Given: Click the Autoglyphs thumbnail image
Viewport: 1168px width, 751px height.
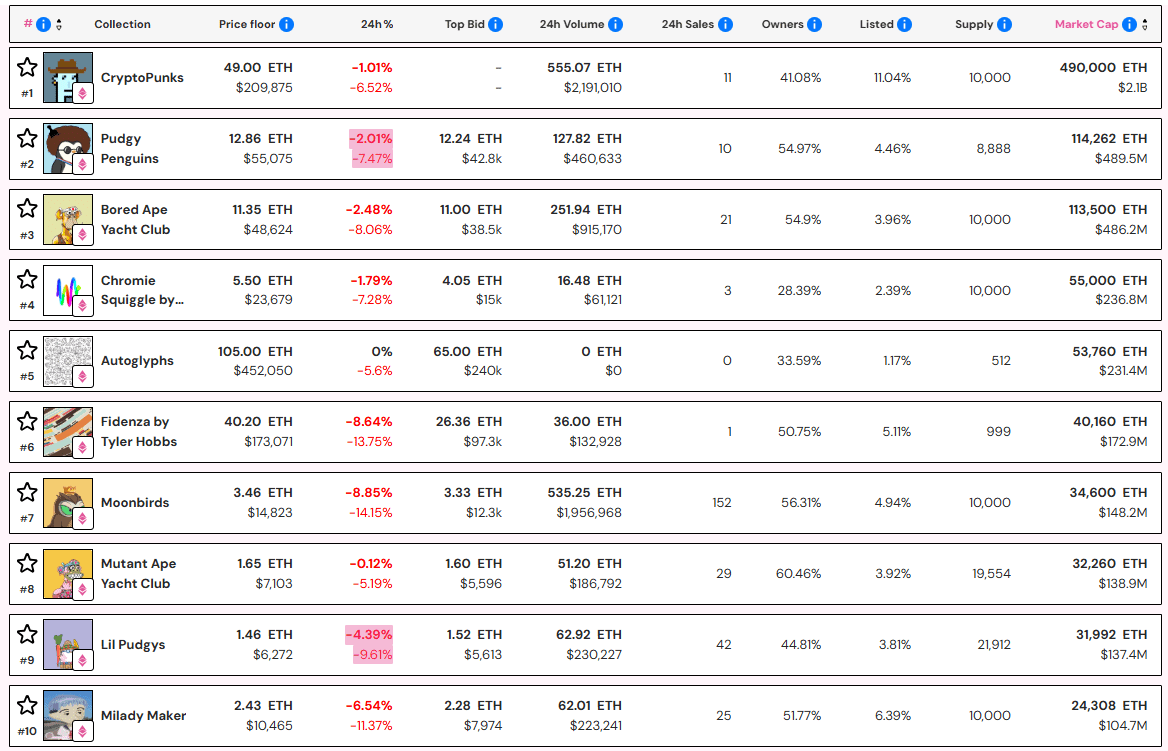Looking at the screenshot, I should [67, 360].
